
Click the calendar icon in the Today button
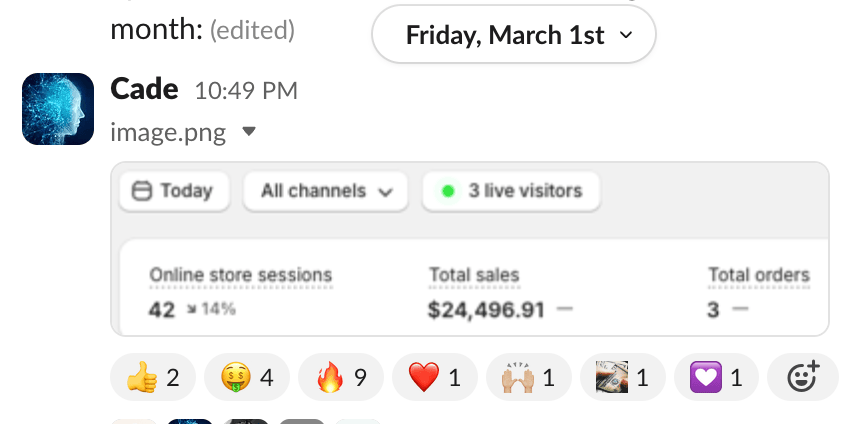[x=141, y=190]
